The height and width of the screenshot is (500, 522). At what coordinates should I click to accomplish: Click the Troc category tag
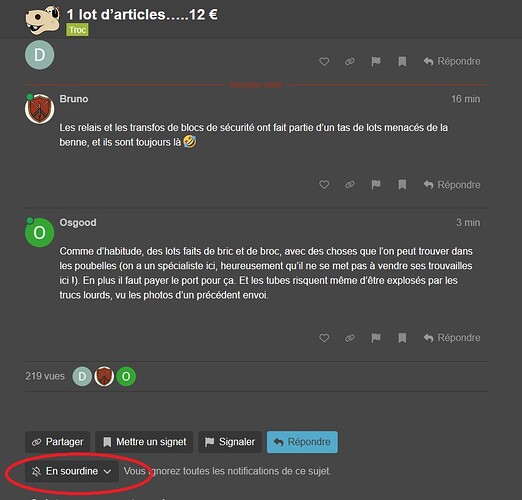pyautogui.click(x=77, y=30)
